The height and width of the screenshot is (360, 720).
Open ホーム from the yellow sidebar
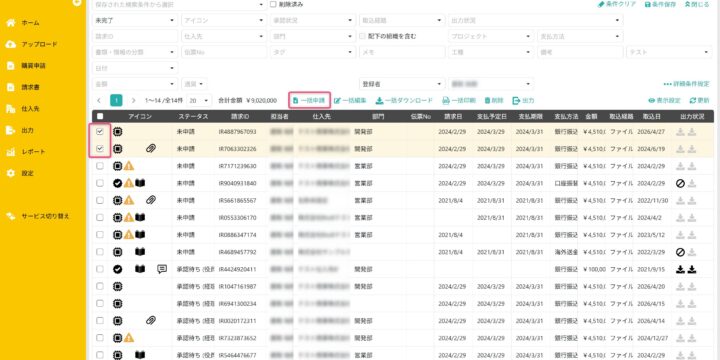coord(30,23)
